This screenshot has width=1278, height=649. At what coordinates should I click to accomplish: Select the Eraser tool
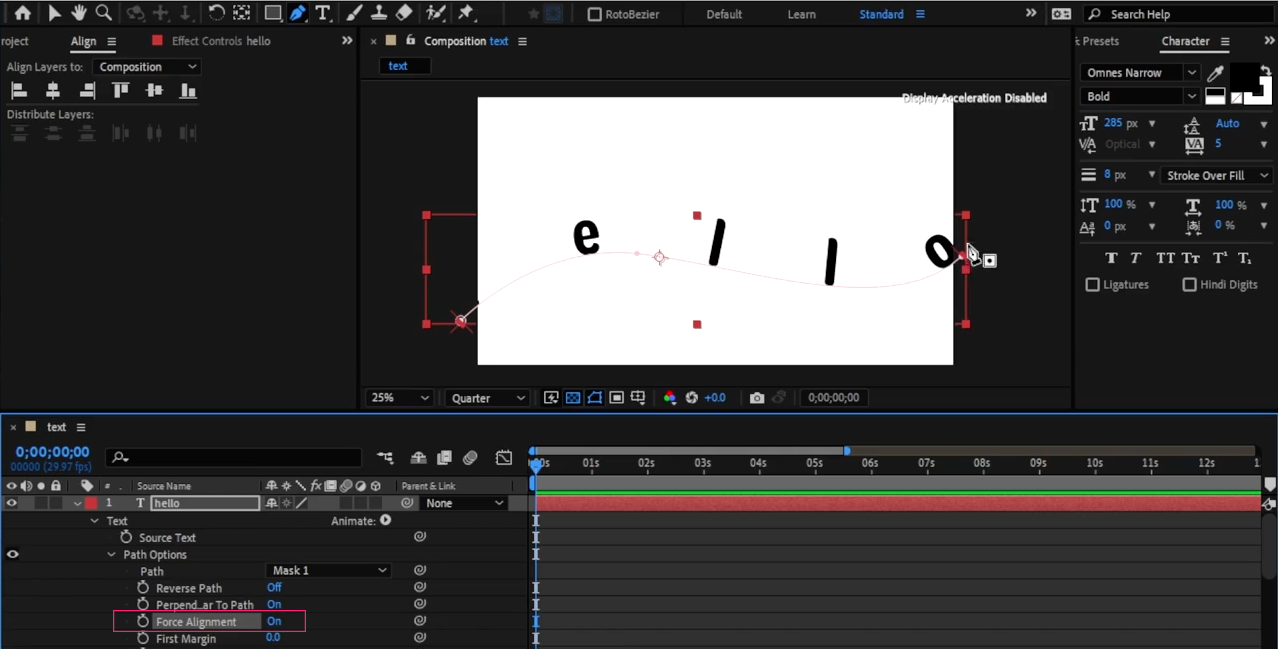click(404, 14)
